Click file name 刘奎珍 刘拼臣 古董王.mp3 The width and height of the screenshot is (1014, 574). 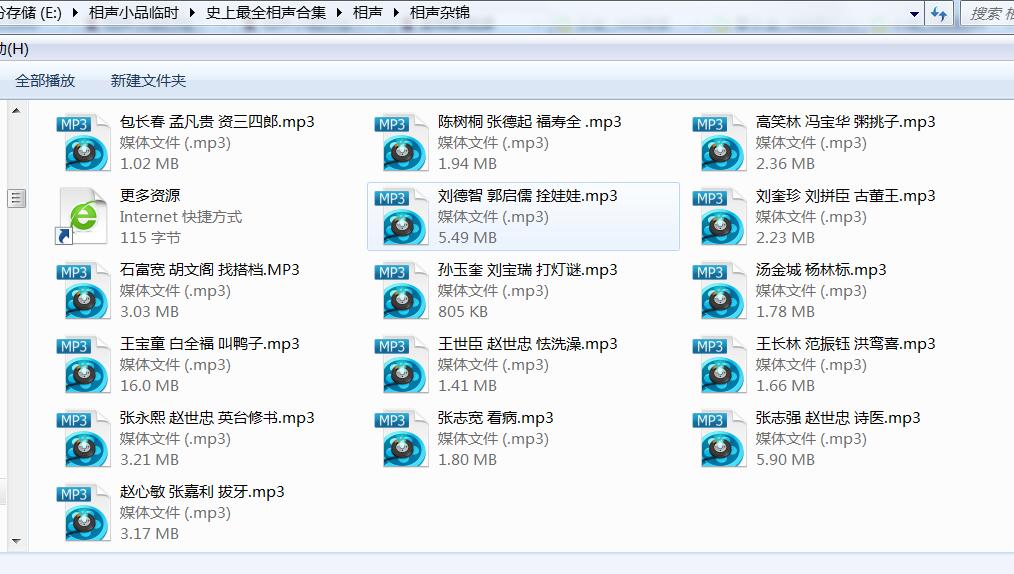click(845, 195)
